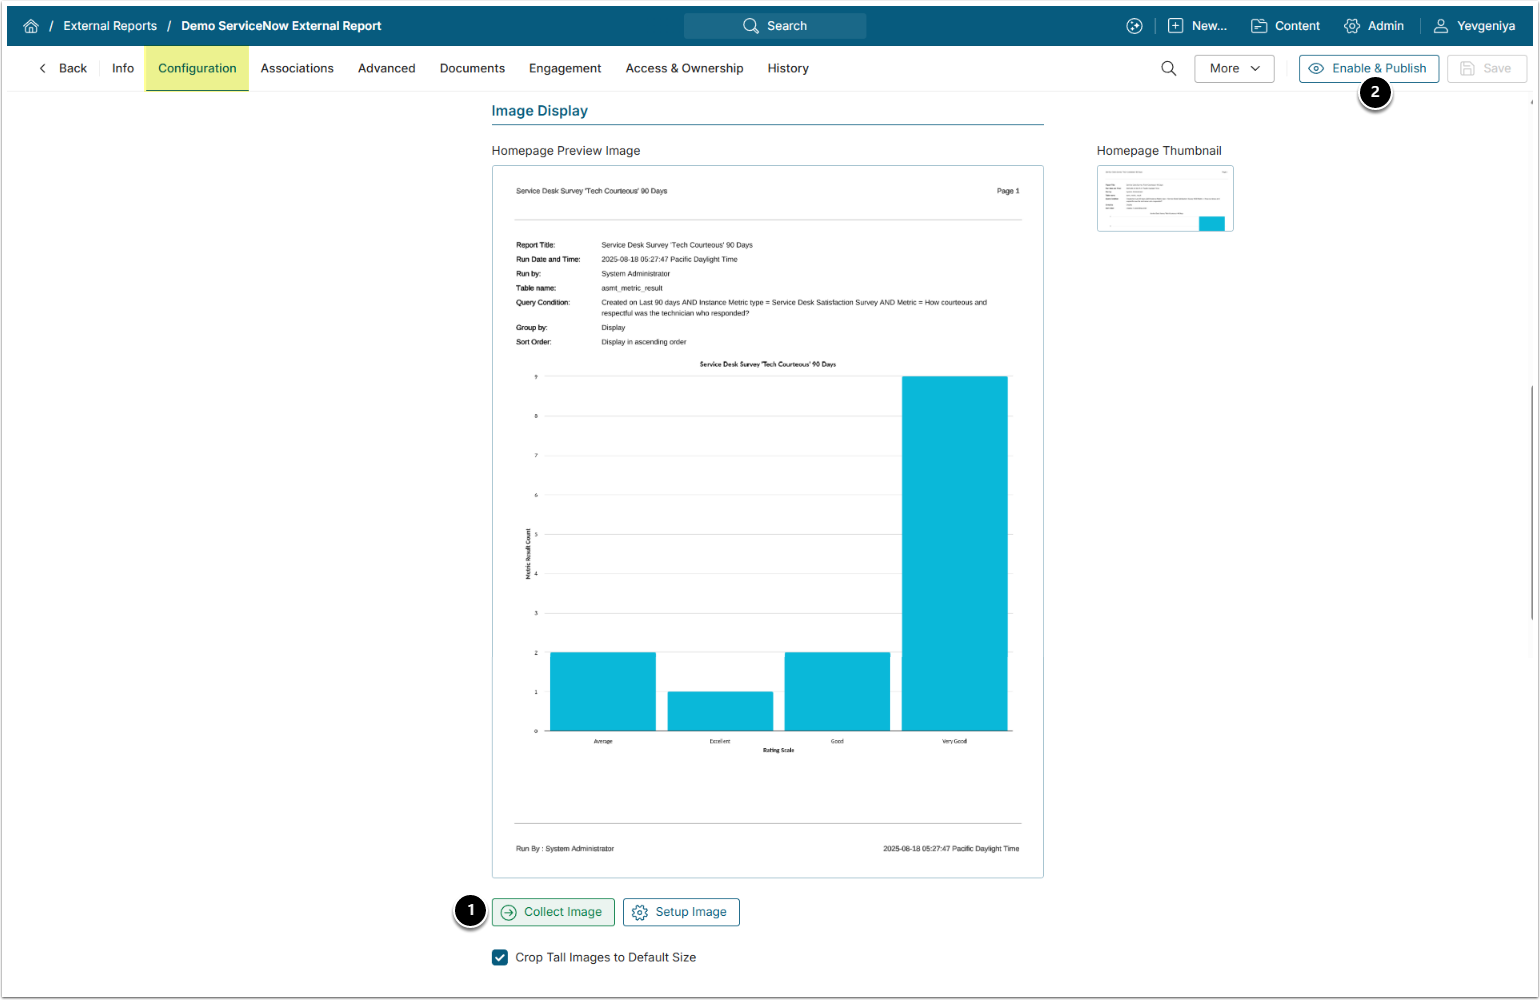The height and width of the screenshot is (1000, 1540).
Task: Click the sparkle assistant icon in header
Action: [x=1134, y=26]
